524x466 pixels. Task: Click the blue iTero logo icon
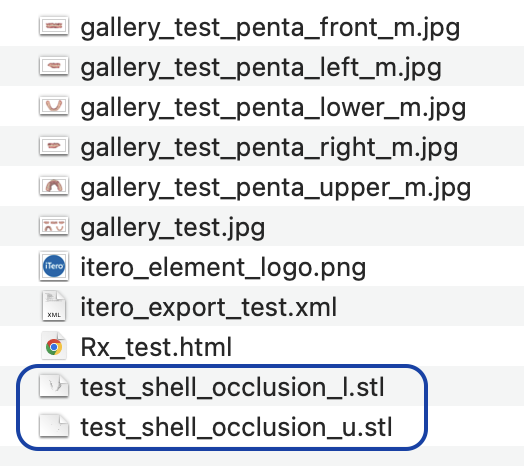tap(54, 266)
